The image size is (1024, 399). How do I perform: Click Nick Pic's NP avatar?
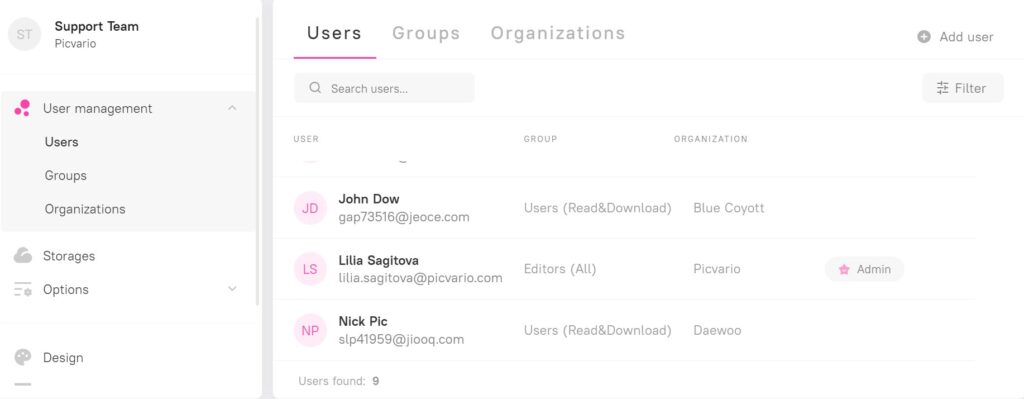pyautogui.click(x=310, y=330)
